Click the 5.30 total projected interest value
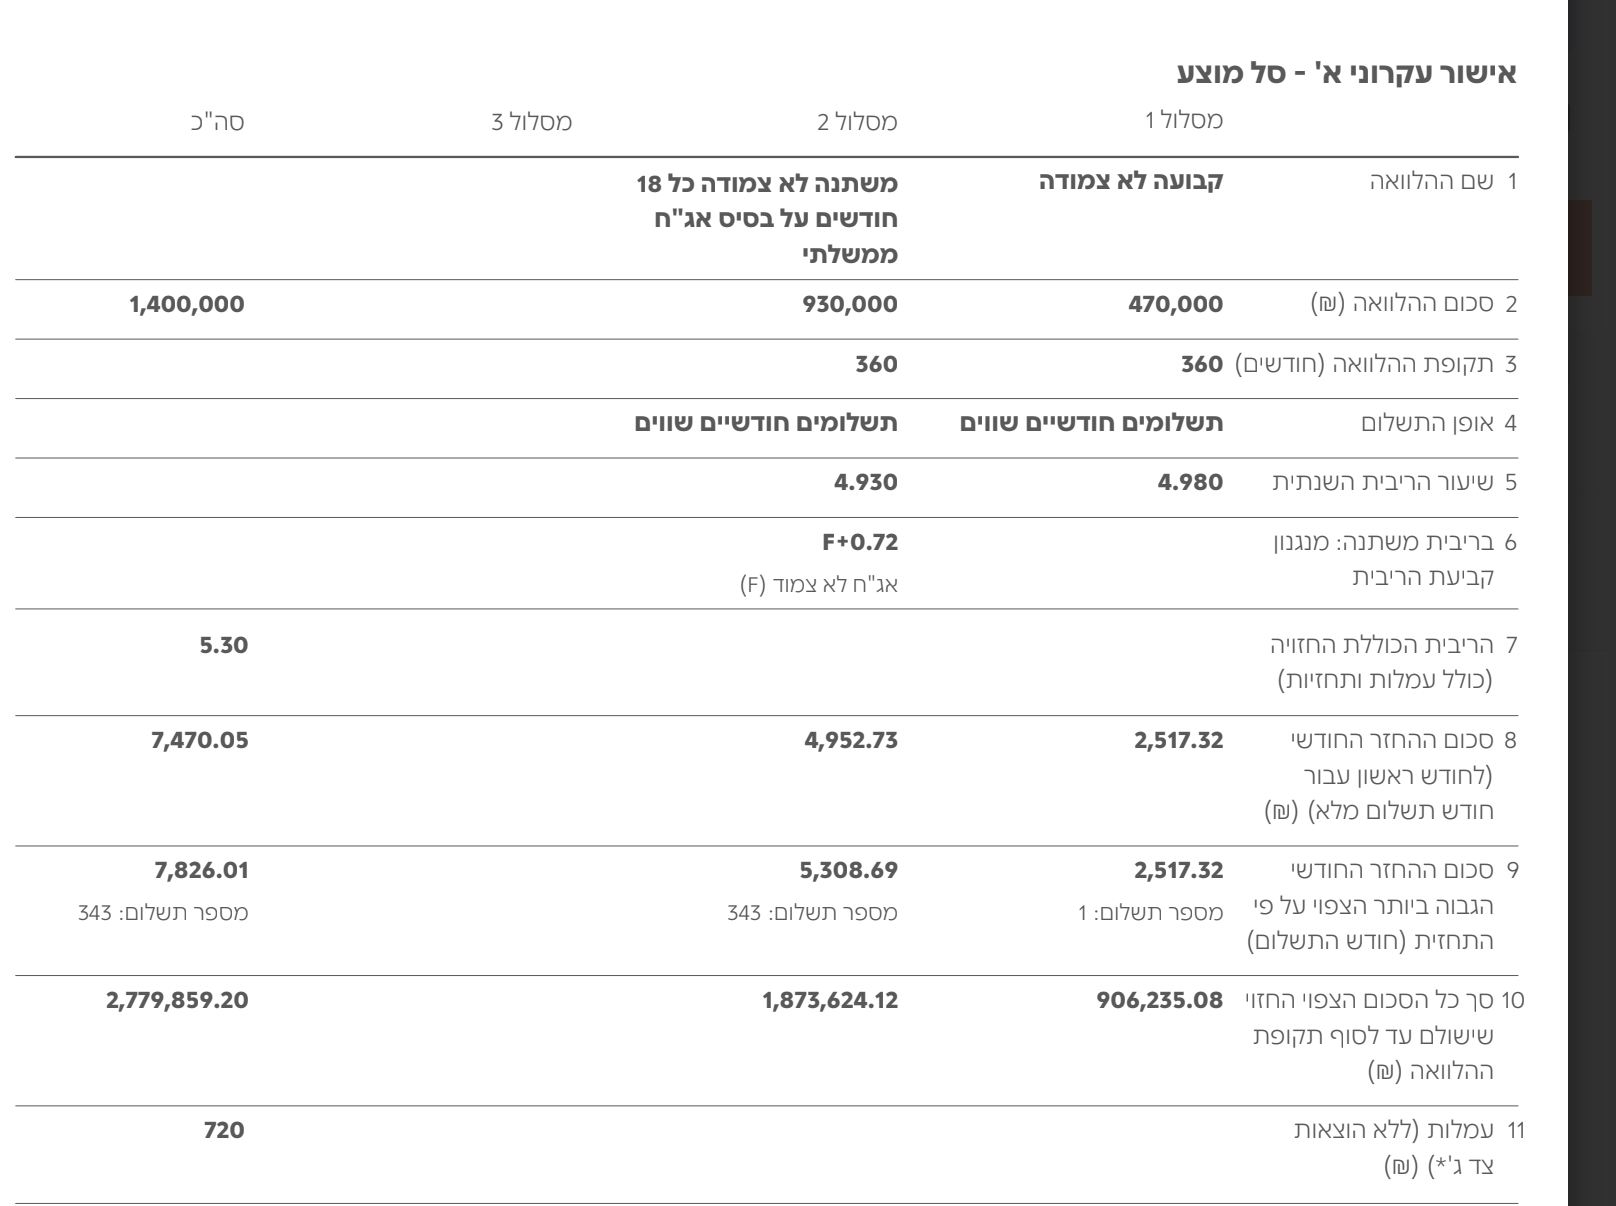Image resolution: width=1616 pixels, height=1206 pixels. point(223,645)
